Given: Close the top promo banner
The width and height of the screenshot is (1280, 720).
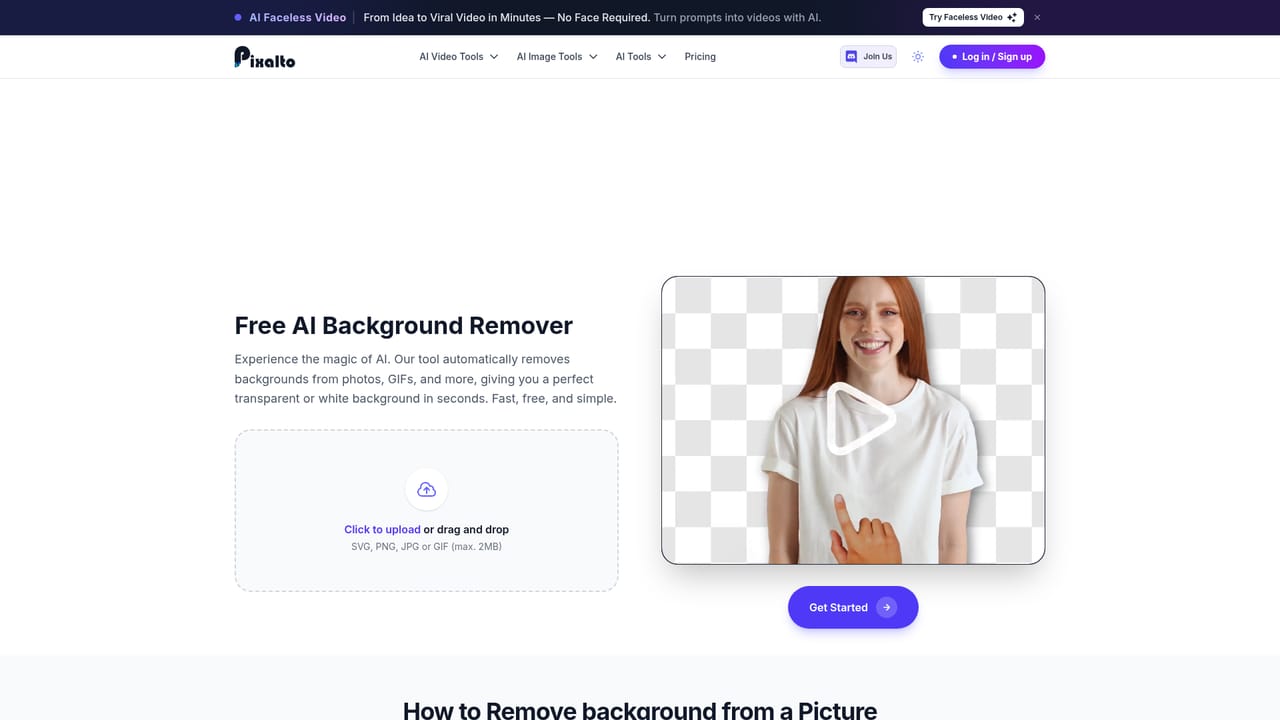Looking at the screenshot, I should 1037,17.
